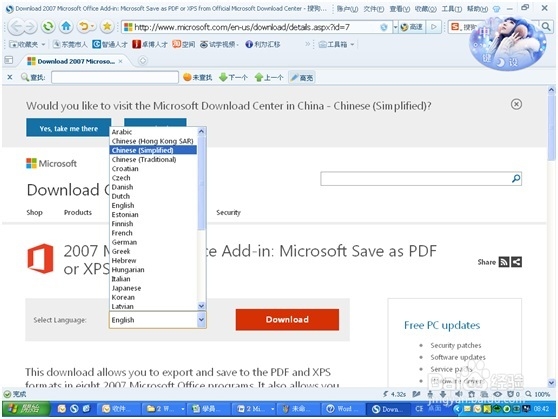This screenshot has width=558, height=419.
Task: Select Chinese (Hong Kong SAR) in the list
Action: (x=153, y=141)
